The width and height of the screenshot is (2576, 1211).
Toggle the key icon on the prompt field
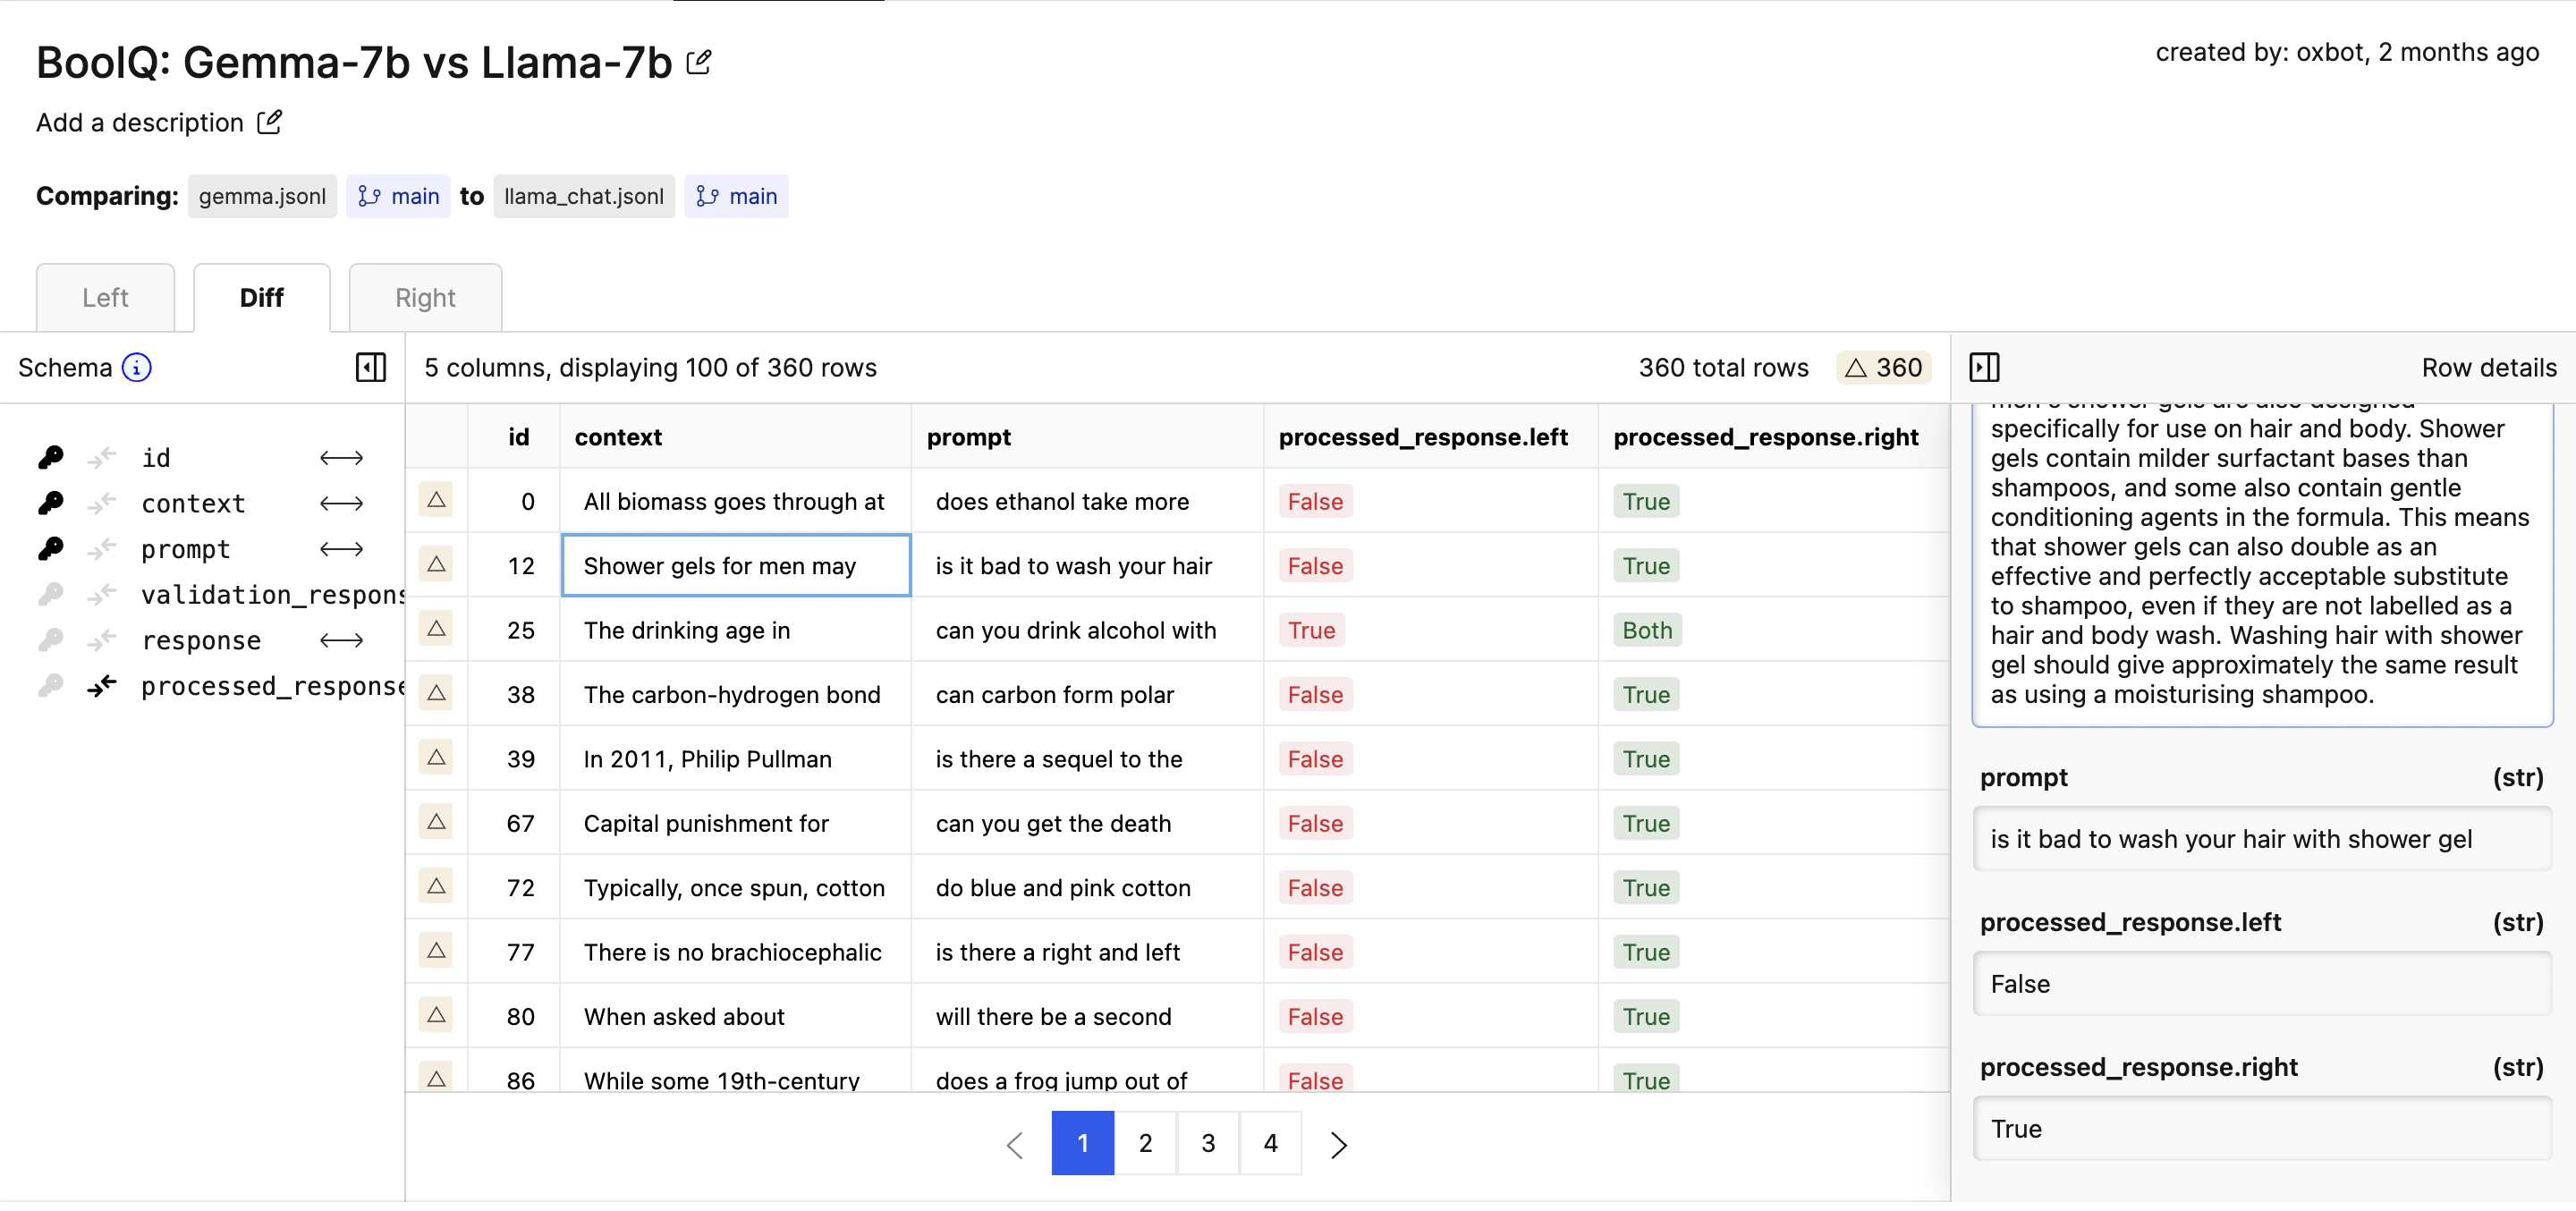pos(51,549)
